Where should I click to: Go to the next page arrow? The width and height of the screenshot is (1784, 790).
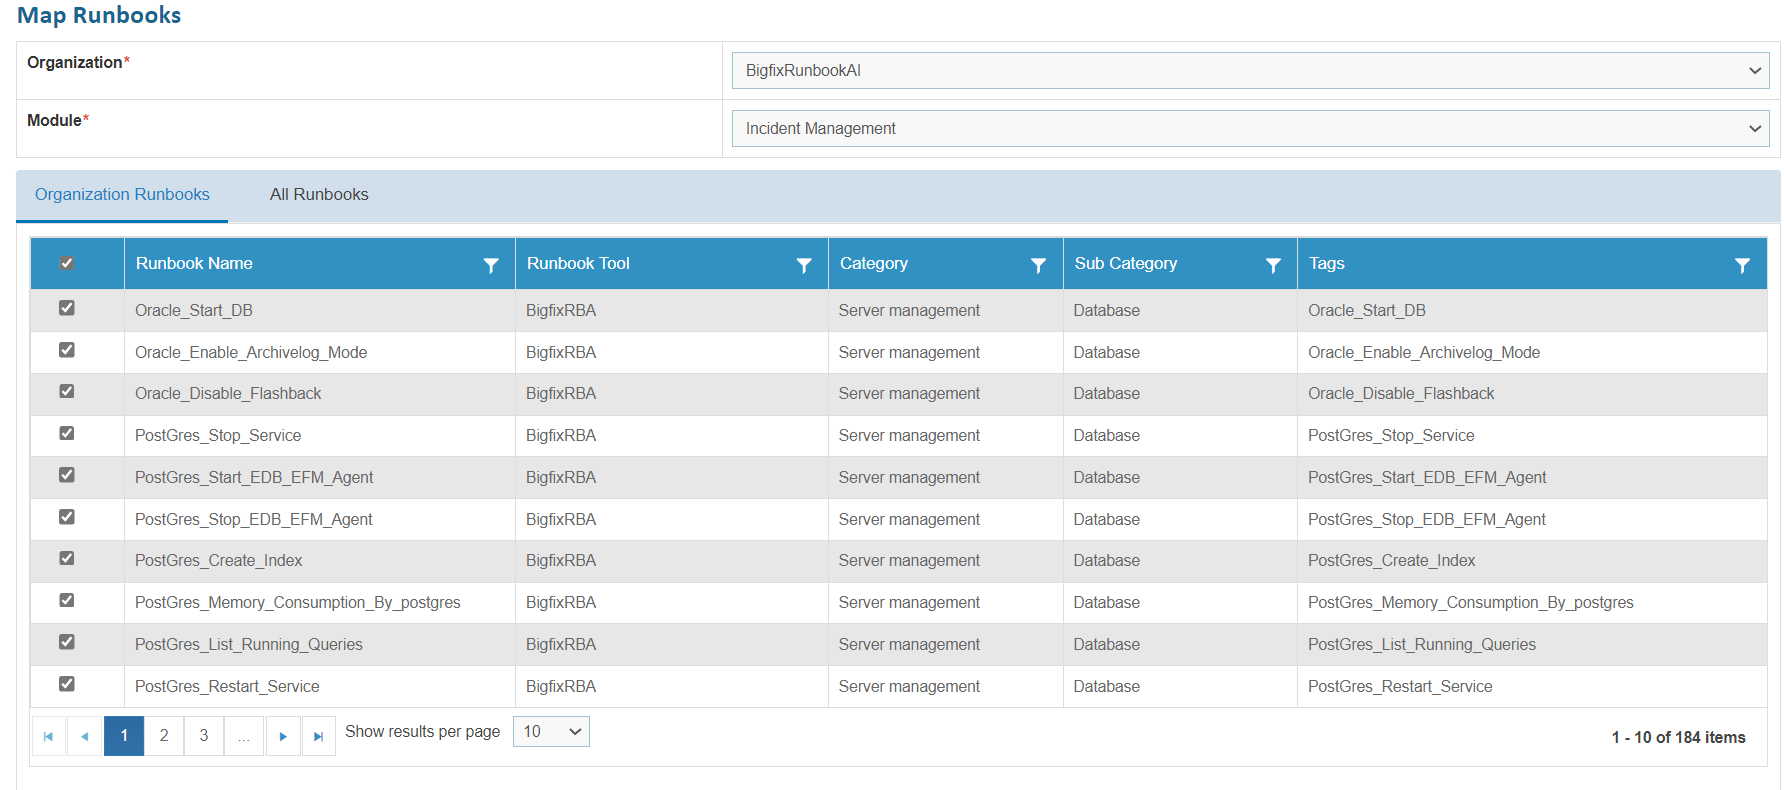click(283, 736)
